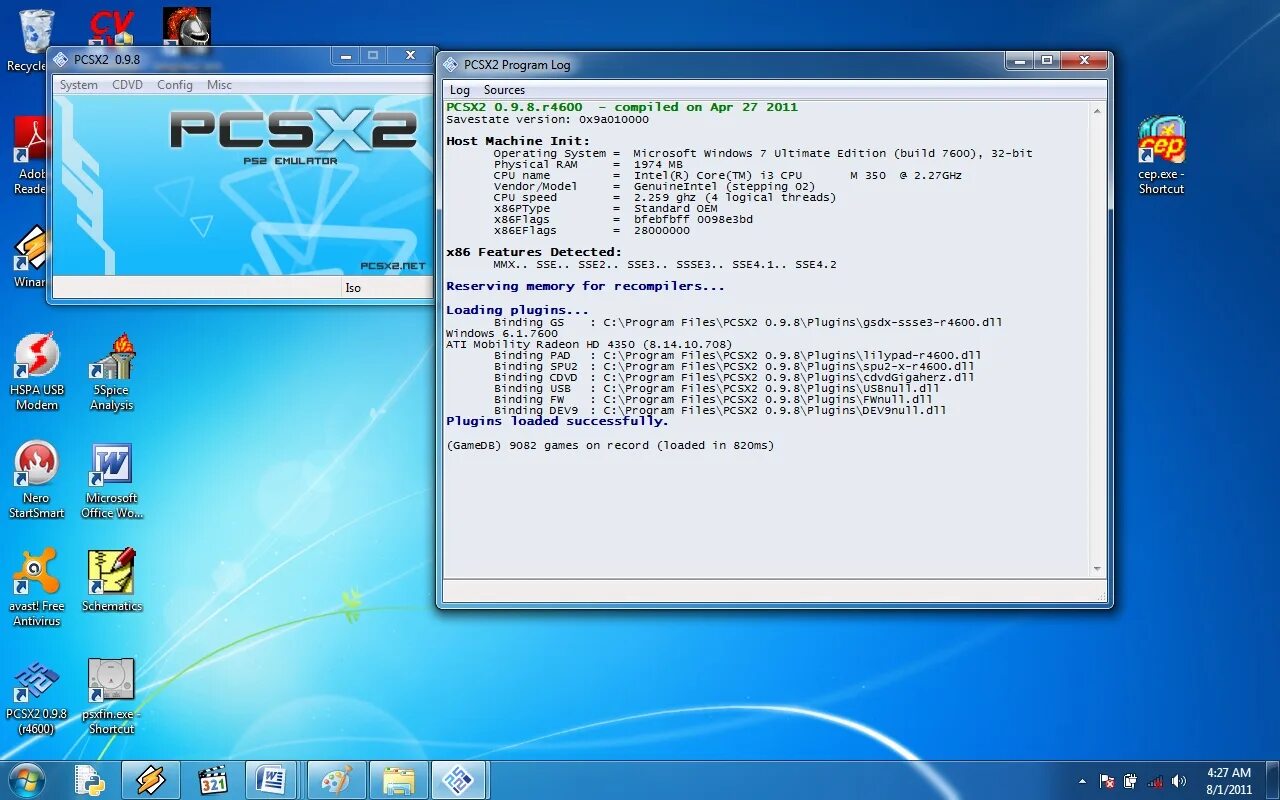Open the Misc menu in PCSX2

pyautogui.click(x=220, y=85)
